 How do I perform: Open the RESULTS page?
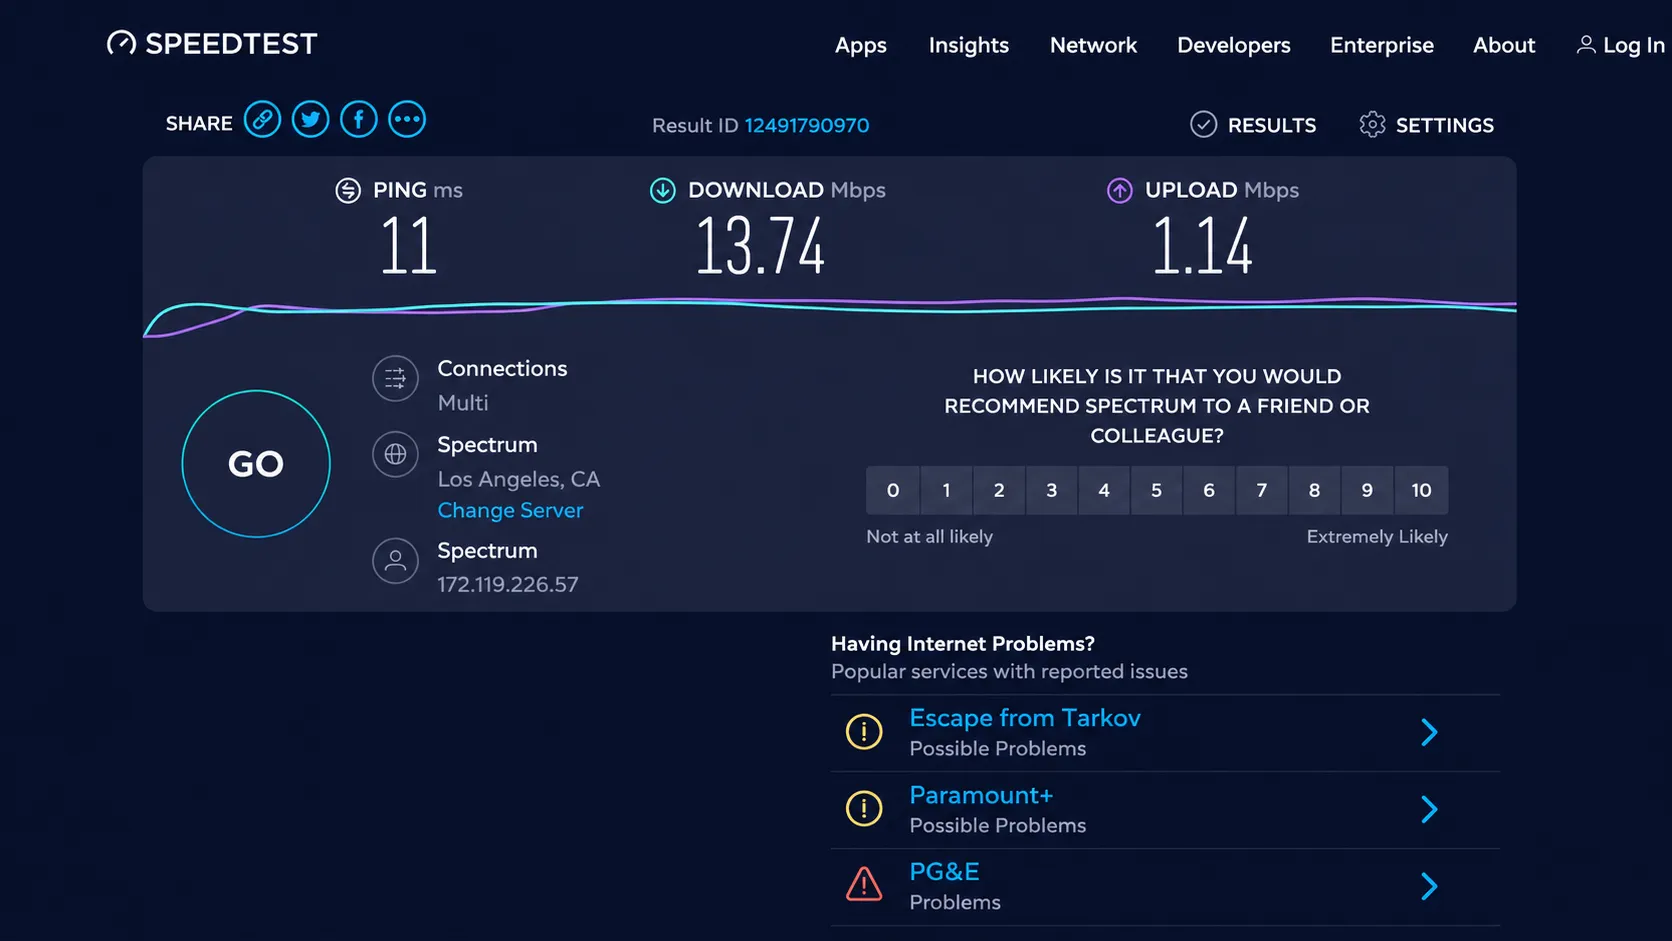(x=1272, y=125)
